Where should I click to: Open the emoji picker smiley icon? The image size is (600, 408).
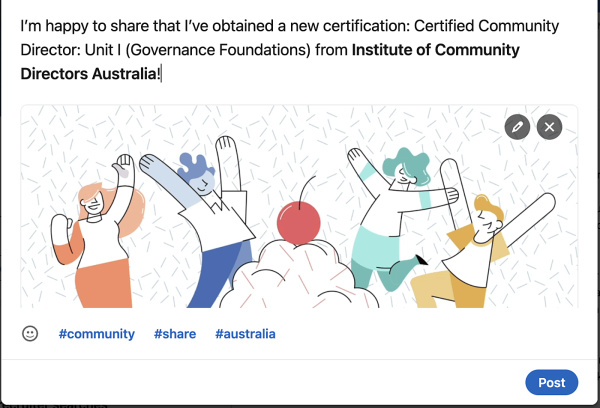30,334
